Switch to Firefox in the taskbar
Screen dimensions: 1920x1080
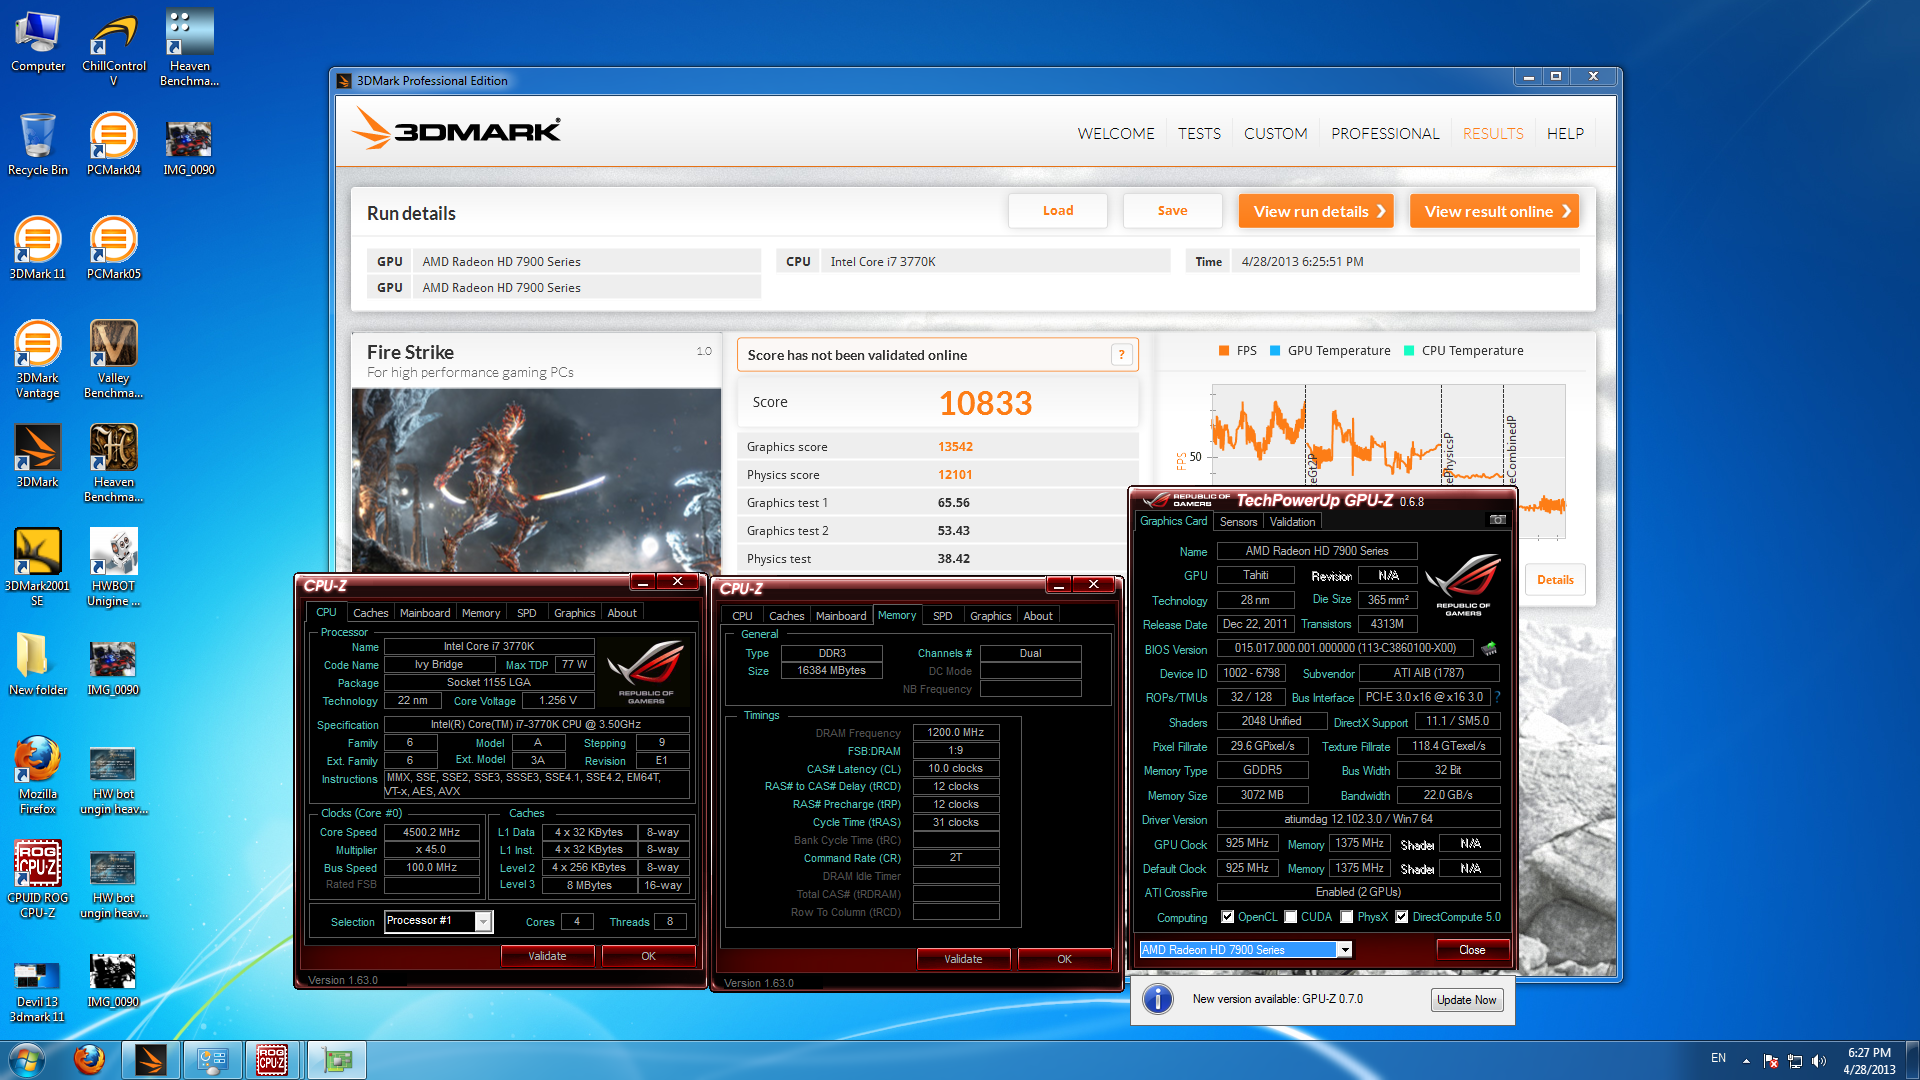(x=89, y=1060)
